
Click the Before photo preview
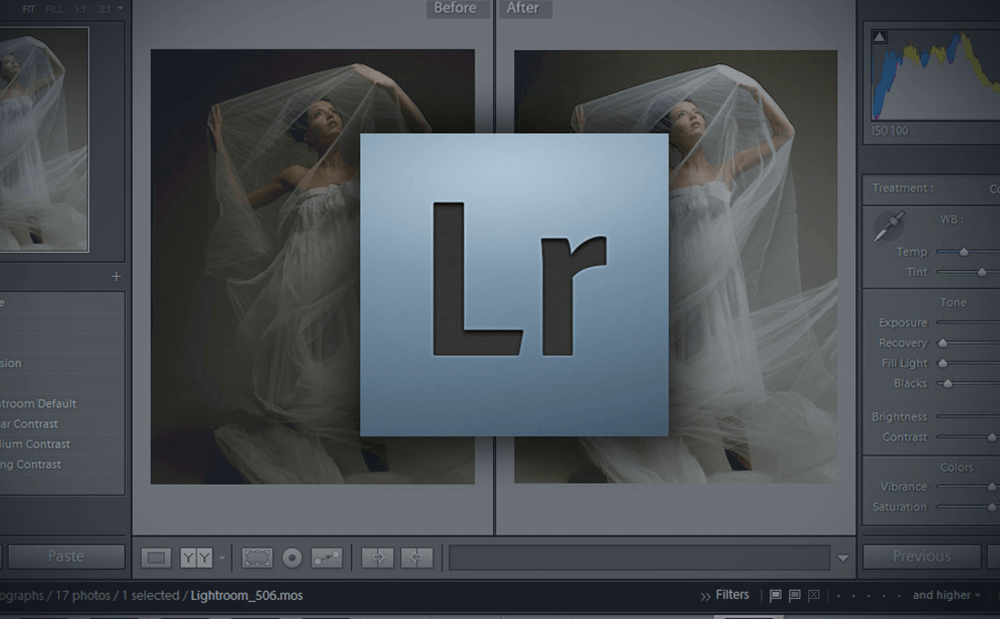[x=312, y=266]
